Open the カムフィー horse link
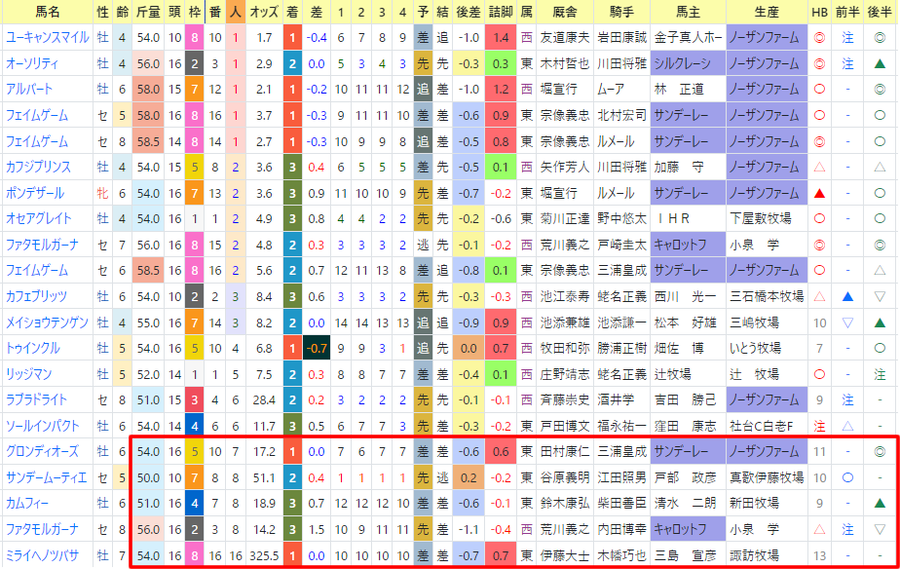 coord(27,504)
